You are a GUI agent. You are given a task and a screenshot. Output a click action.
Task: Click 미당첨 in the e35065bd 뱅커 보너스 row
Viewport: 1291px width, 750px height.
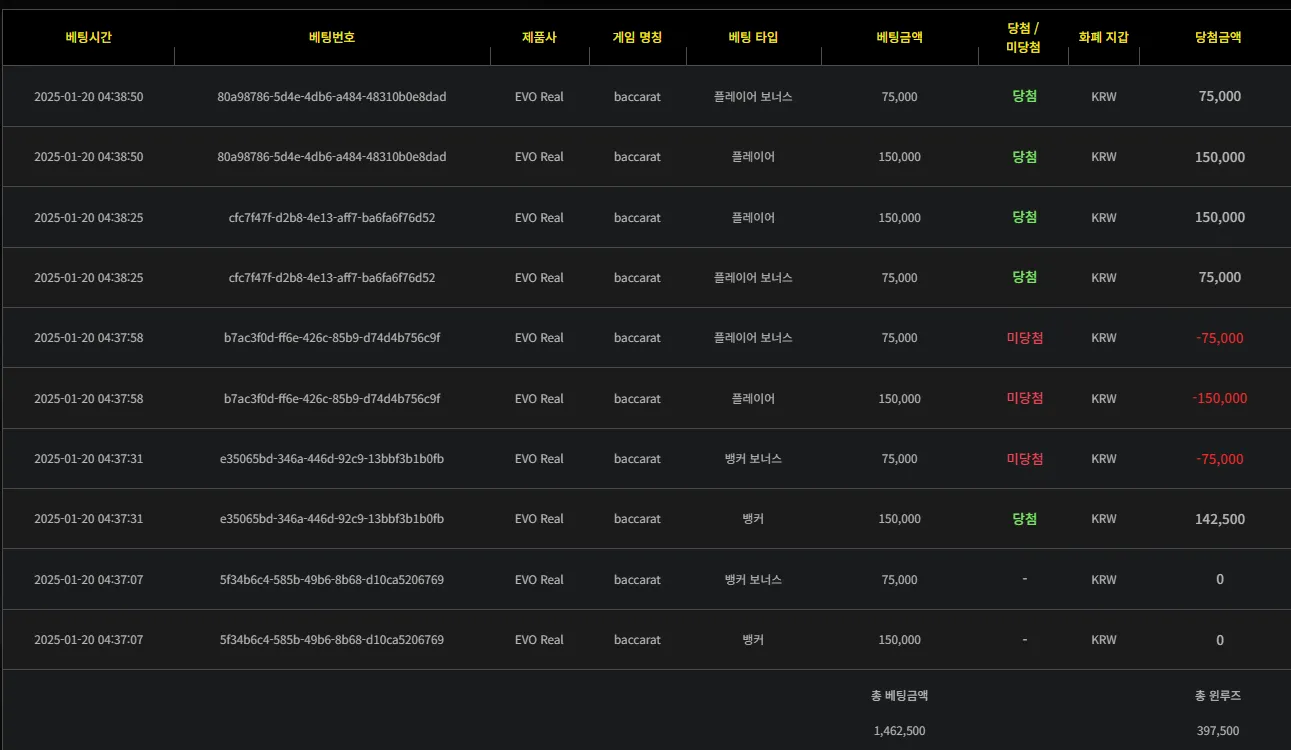coord(1024,459)
